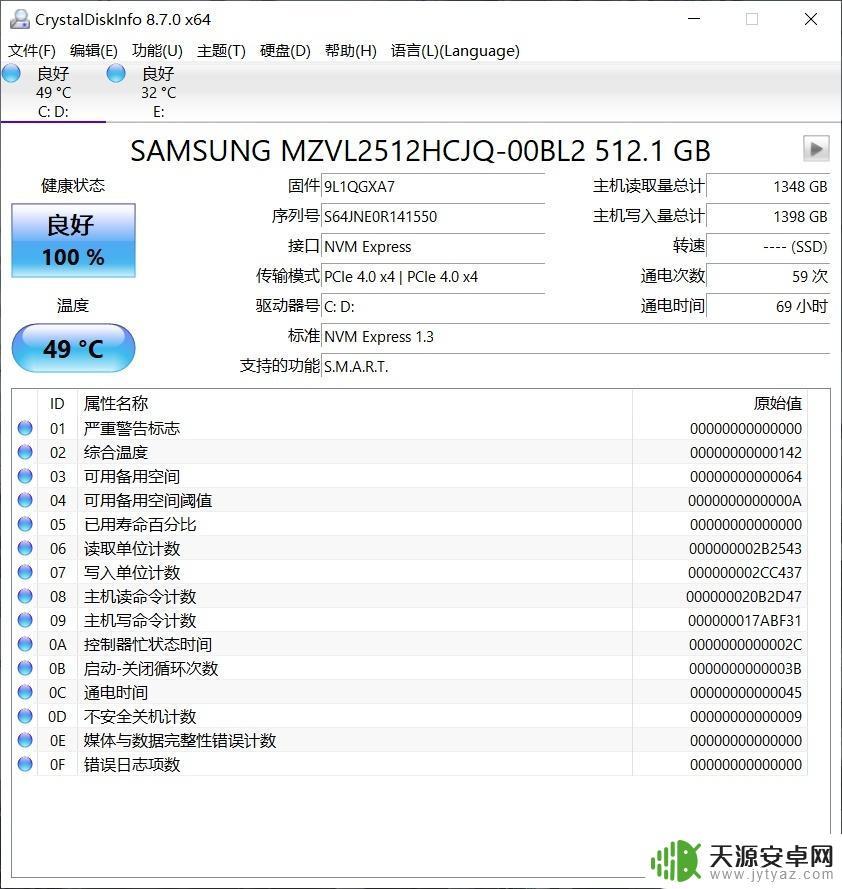
Task: Click the disk model title SAMSUNG MZVL2512HCJQ-00BL2
Action: click(x=420, y=151)
